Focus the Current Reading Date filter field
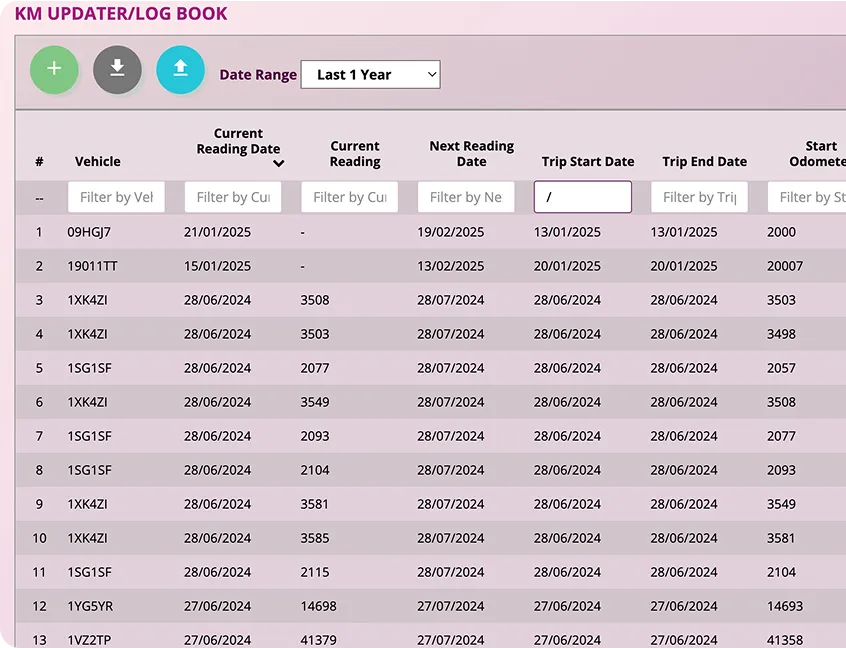Screen dimensions: 846x648 (233, 197)
